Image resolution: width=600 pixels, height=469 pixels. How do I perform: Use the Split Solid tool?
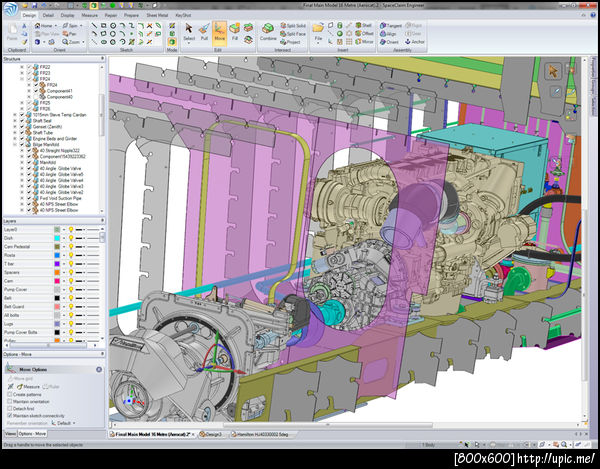tap(293, 25)
